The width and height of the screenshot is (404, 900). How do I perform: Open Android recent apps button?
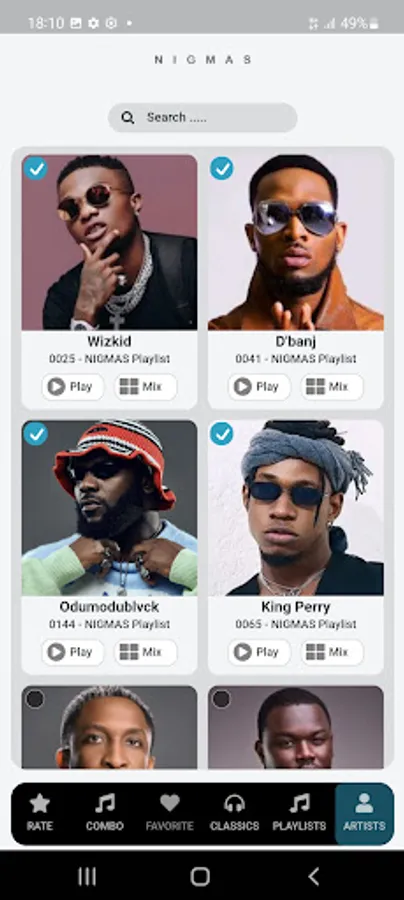pos(87,876)
